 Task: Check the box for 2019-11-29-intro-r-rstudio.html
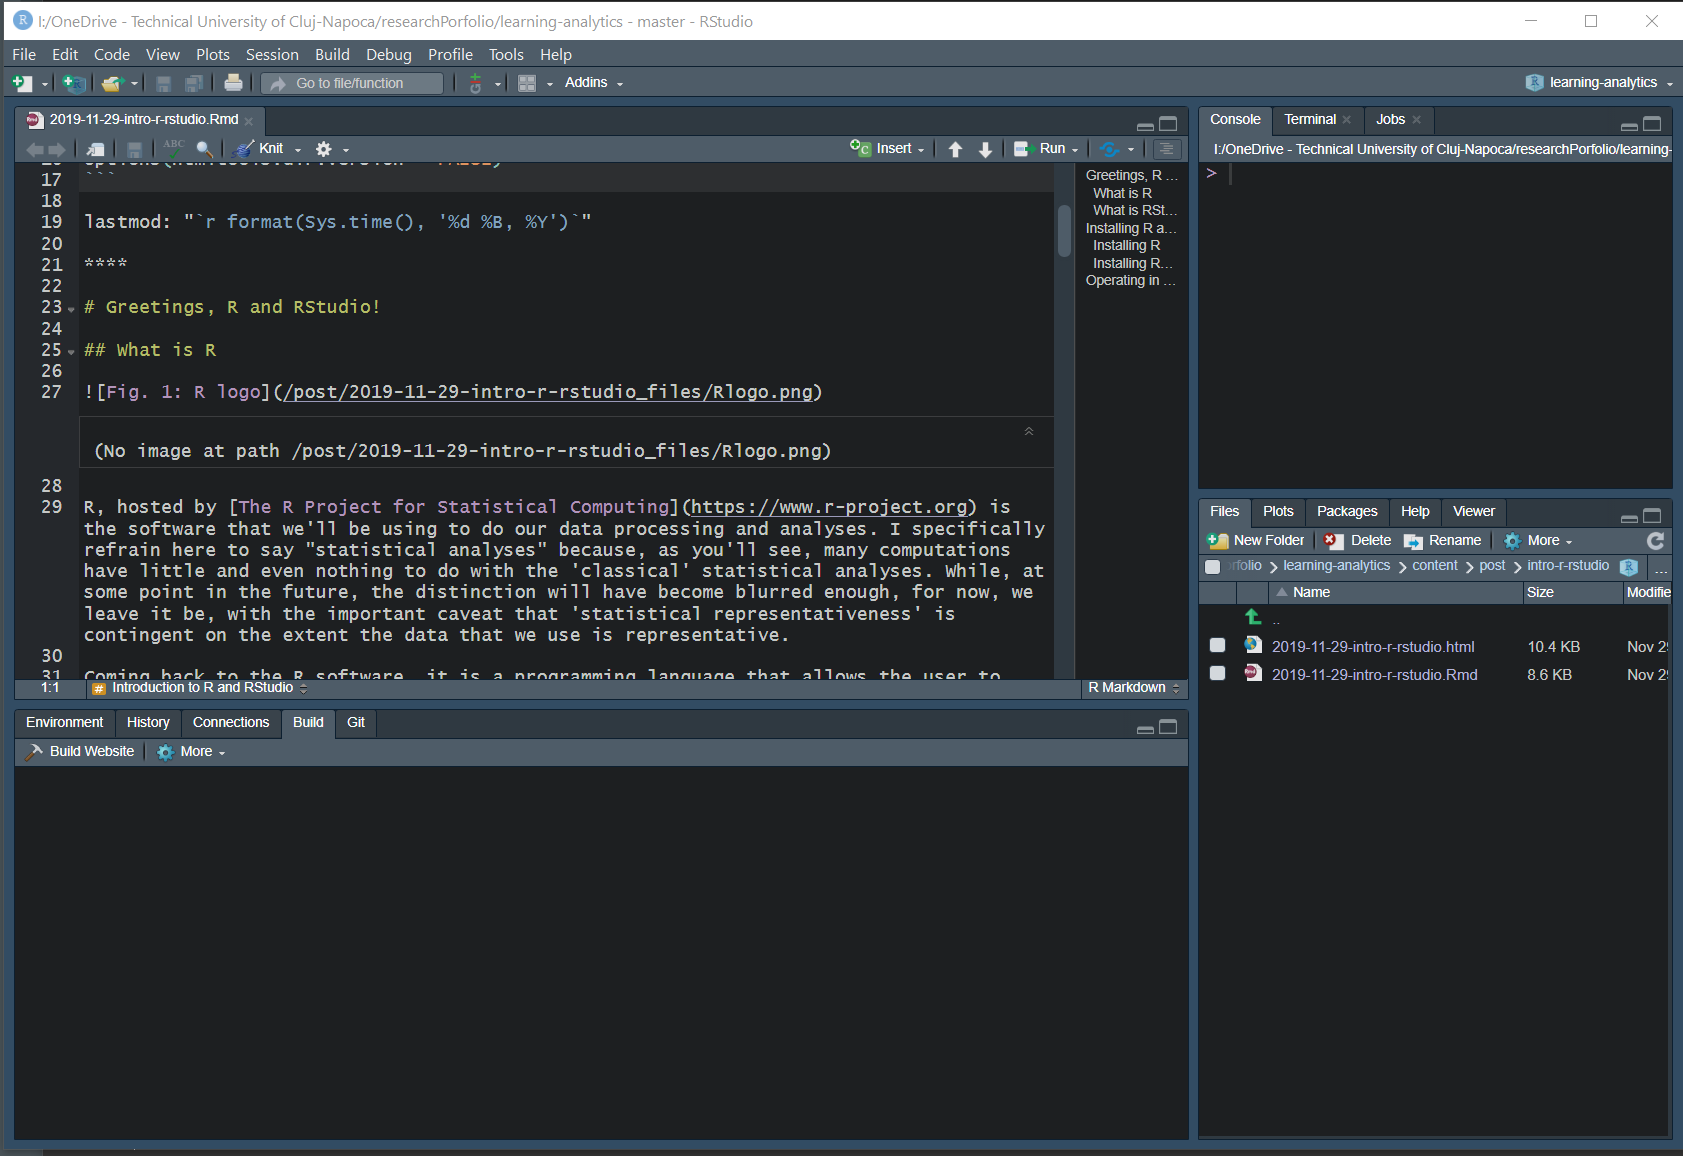1217,645
